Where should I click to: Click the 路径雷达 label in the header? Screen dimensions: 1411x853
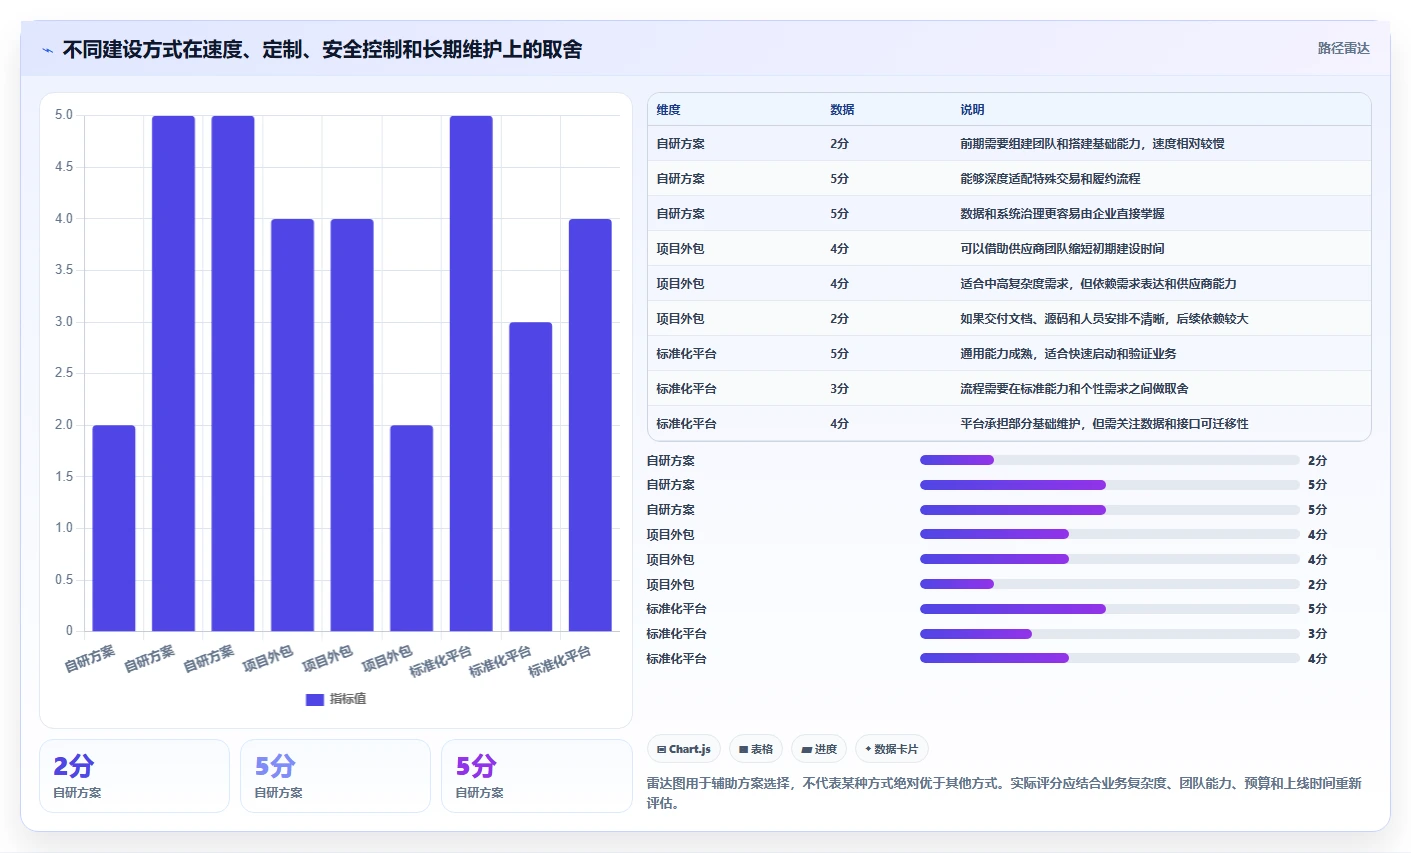(x=1343, y=48)
